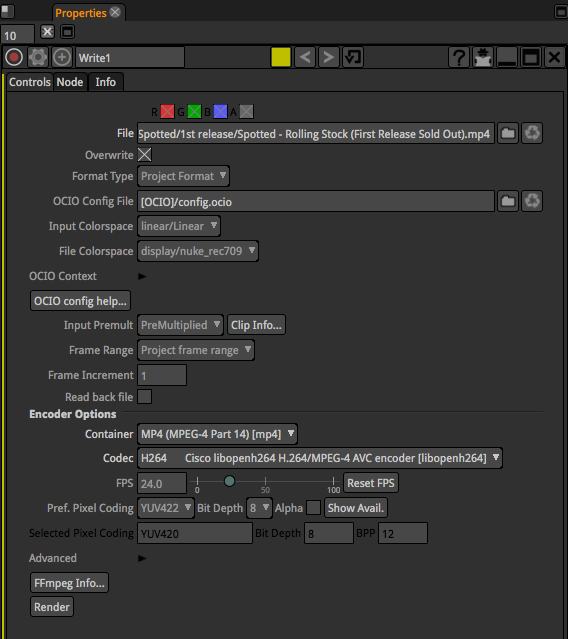
Task: Switch to the Node tab
Action: [70, 82]
